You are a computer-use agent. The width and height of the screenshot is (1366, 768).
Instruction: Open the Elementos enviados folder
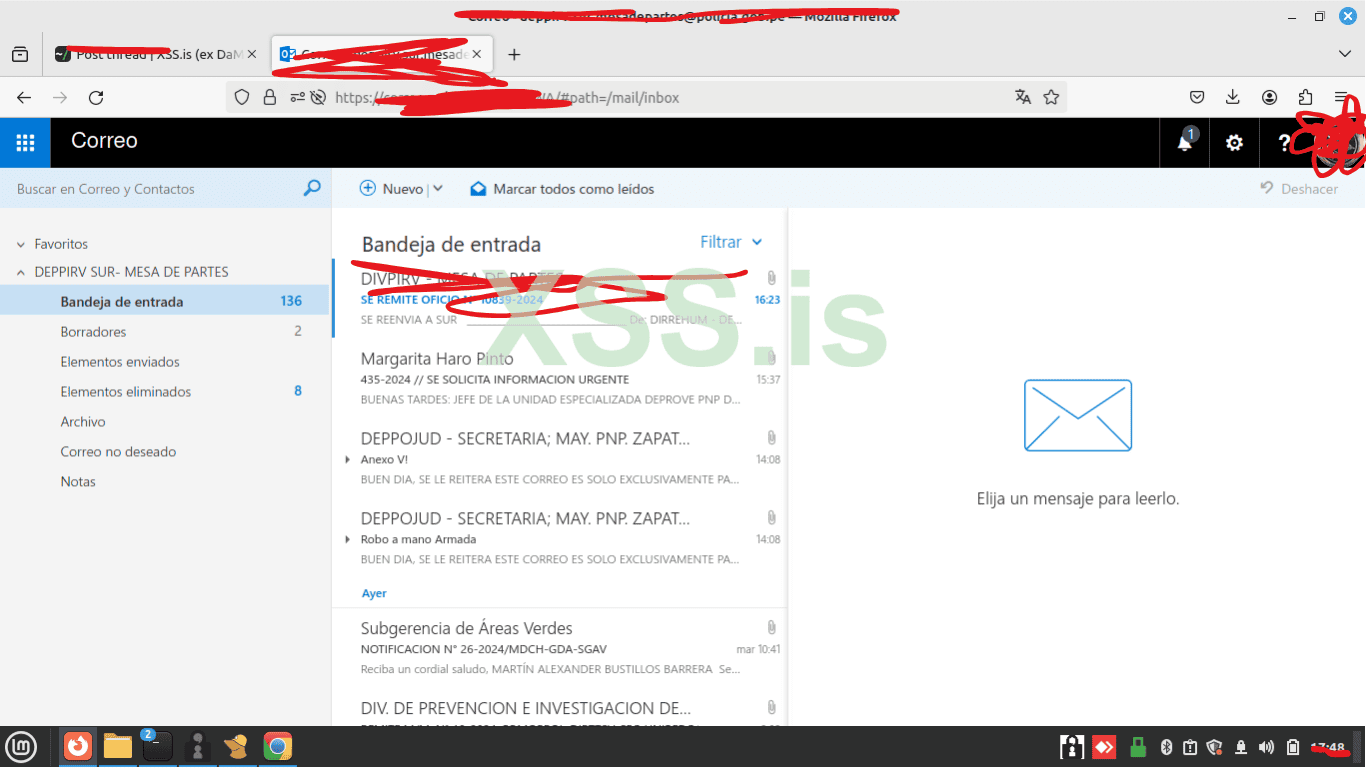(164, 361)
